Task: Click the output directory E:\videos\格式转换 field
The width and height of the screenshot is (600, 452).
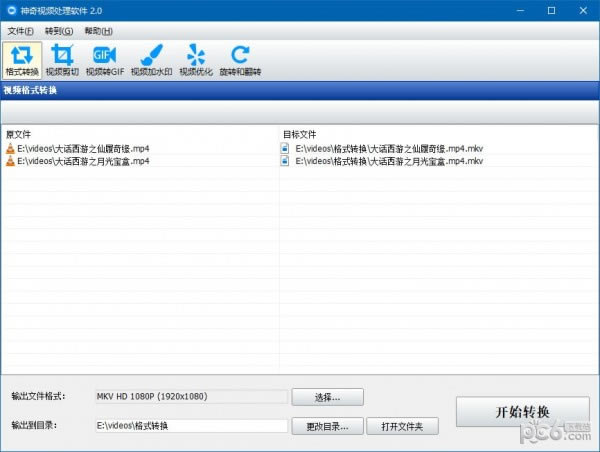Action: pyautogui.click(x=191, y=426)
